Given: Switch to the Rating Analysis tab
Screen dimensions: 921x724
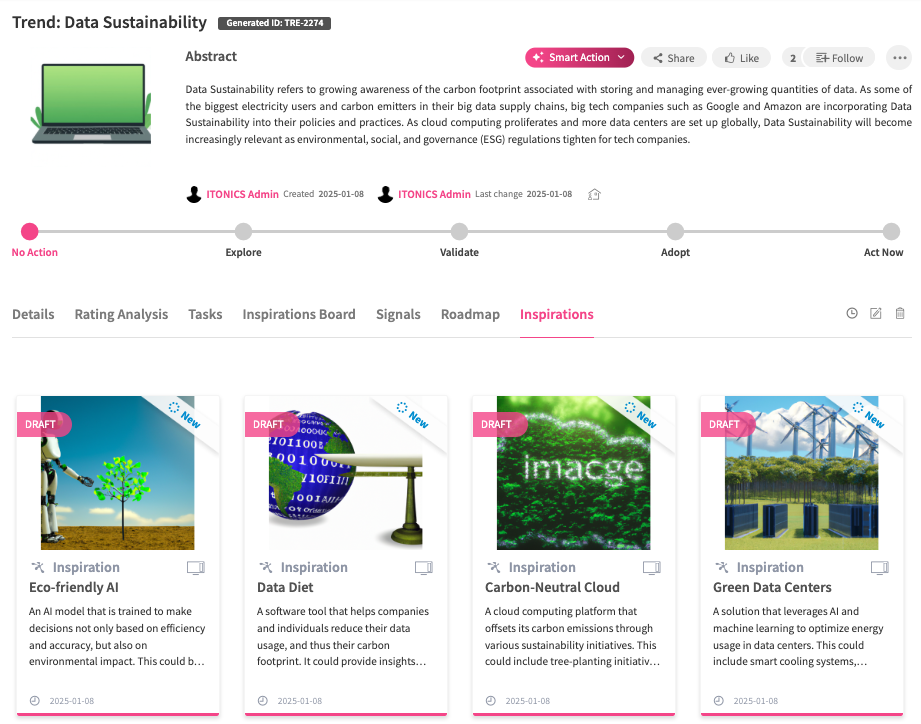Looking at the screenshot, I should pos(121,314).
